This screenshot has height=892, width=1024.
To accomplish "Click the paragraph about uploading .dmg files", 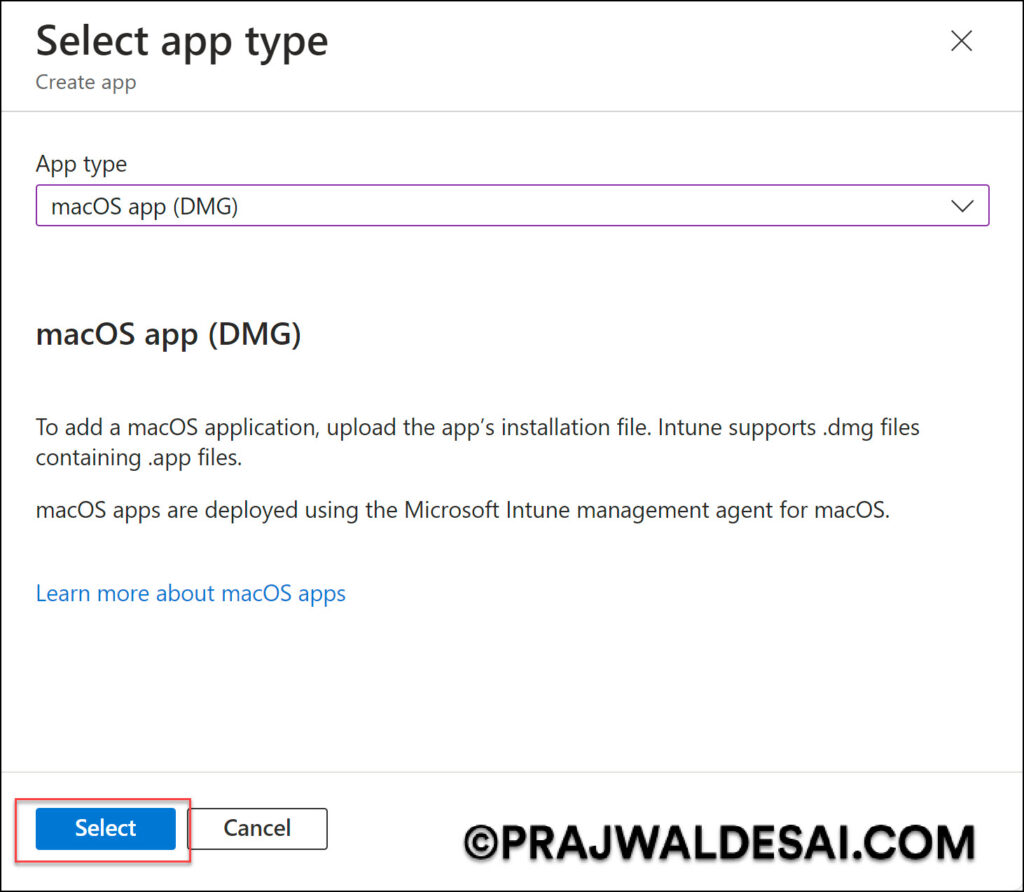I will pos(477,442).
